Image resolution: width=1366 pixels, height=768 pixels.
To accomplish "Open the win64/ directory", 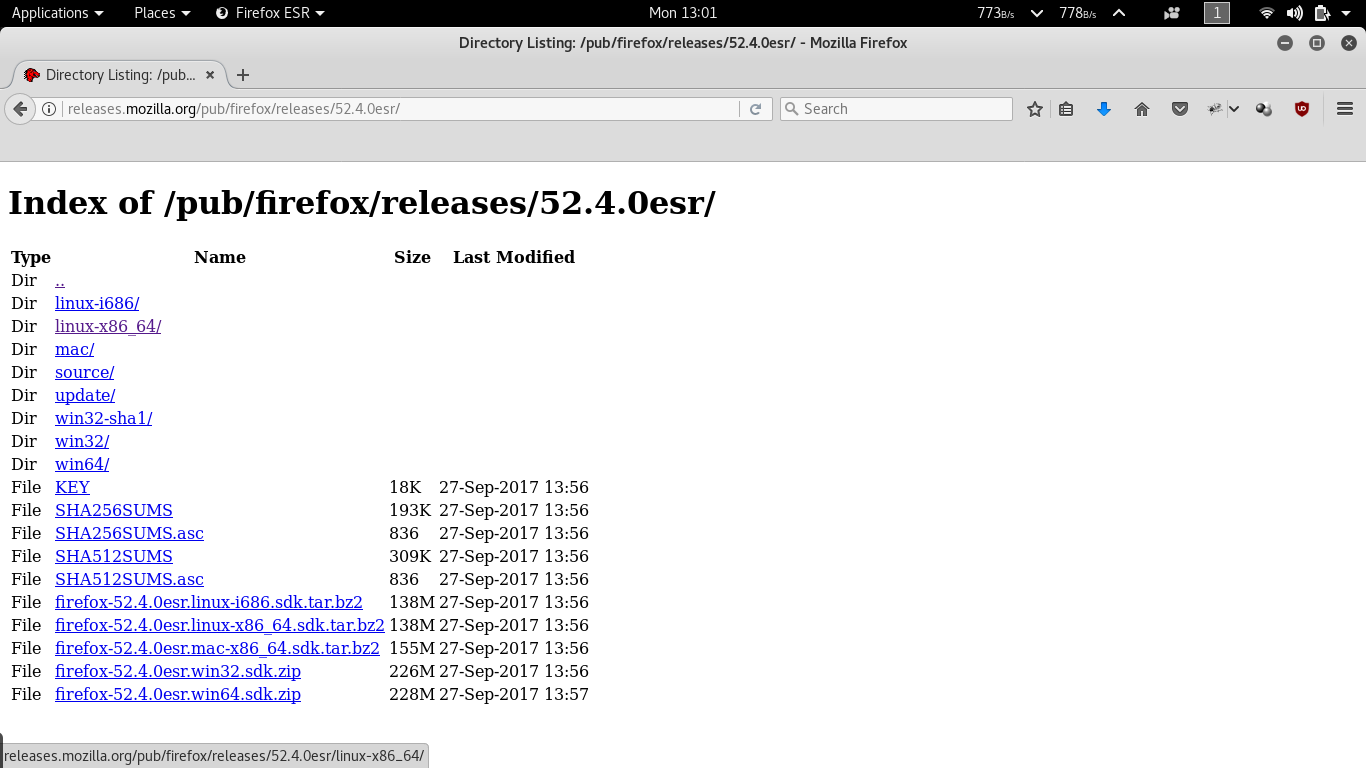I will pyautogui.click(x=82, y=464).
